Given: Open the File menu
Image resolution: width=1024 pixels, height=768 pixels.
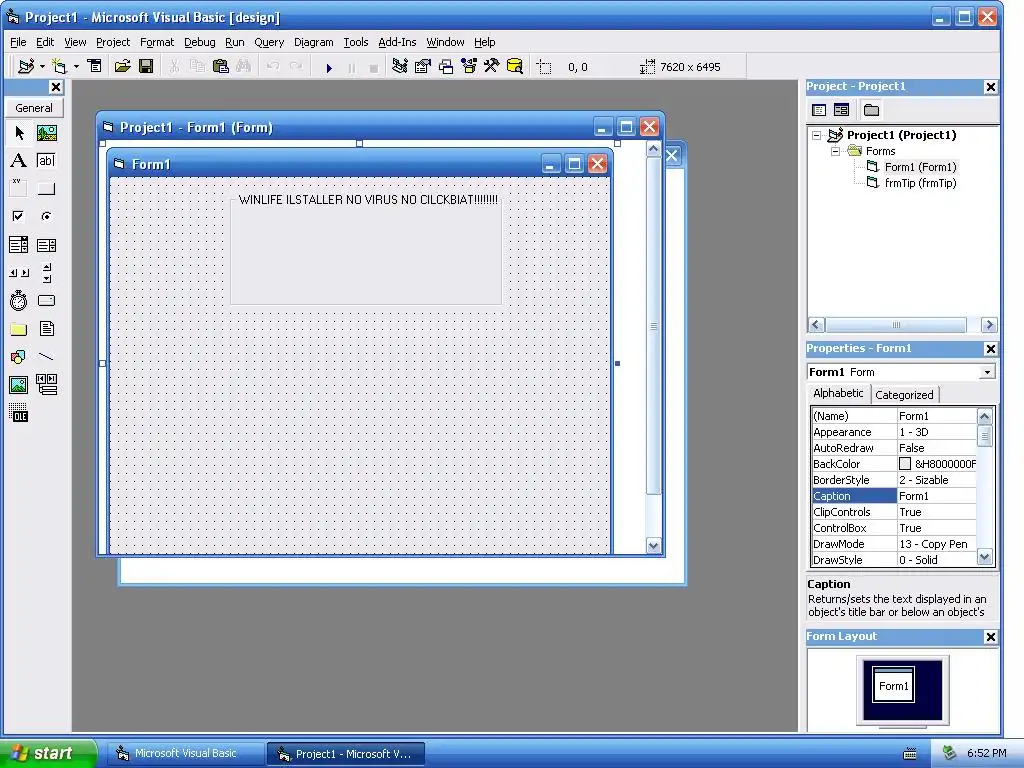Looking at the screenshot, I should pos(18,42).
